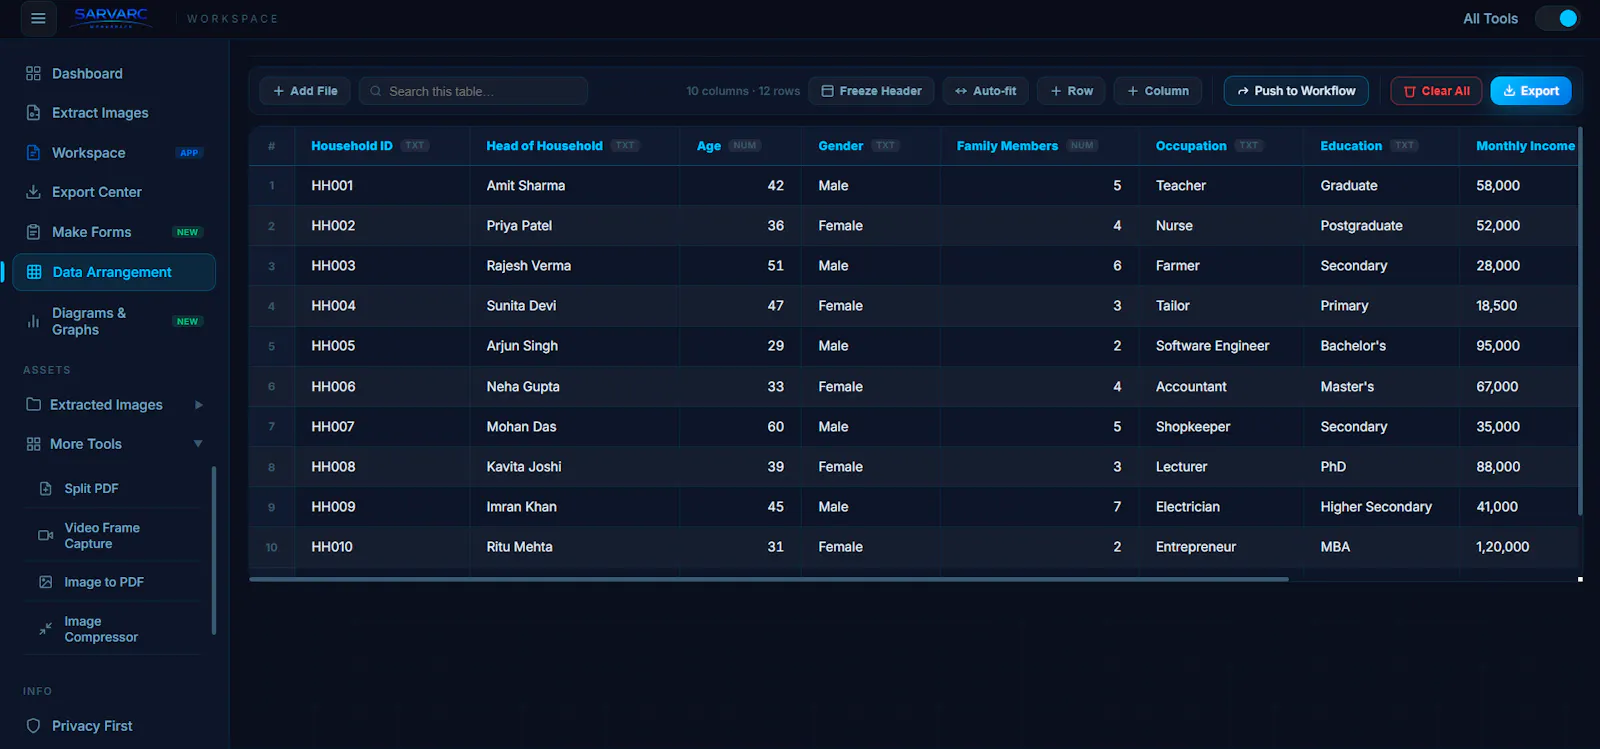Click the sidebar tools scrollbar
This screenshot has height=749, width=1600.
pos(214,550)
